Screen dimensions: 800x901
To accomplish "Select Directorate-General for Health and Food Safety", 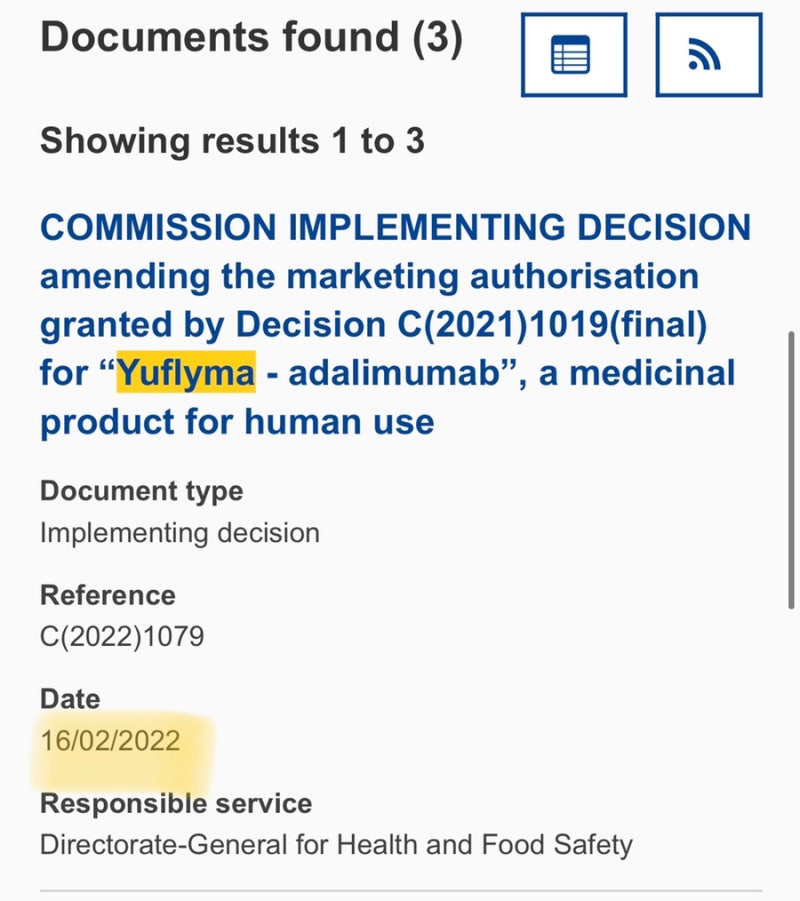I will [336, 844].
